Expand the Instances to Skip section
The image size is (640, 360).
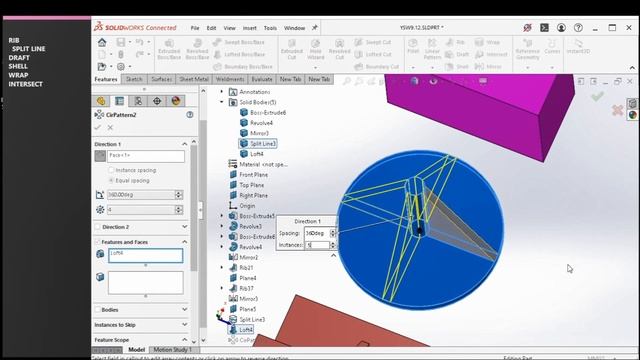click(184, 325)
